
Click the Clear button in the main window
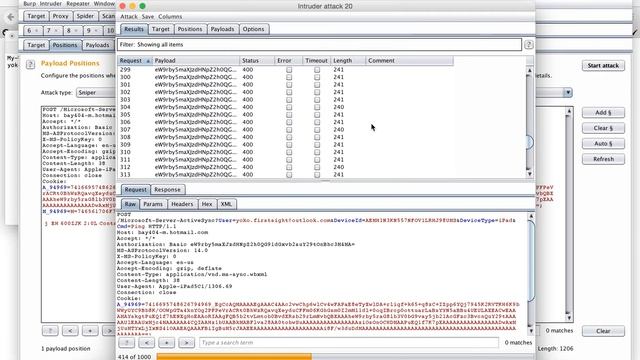[603, 331]
